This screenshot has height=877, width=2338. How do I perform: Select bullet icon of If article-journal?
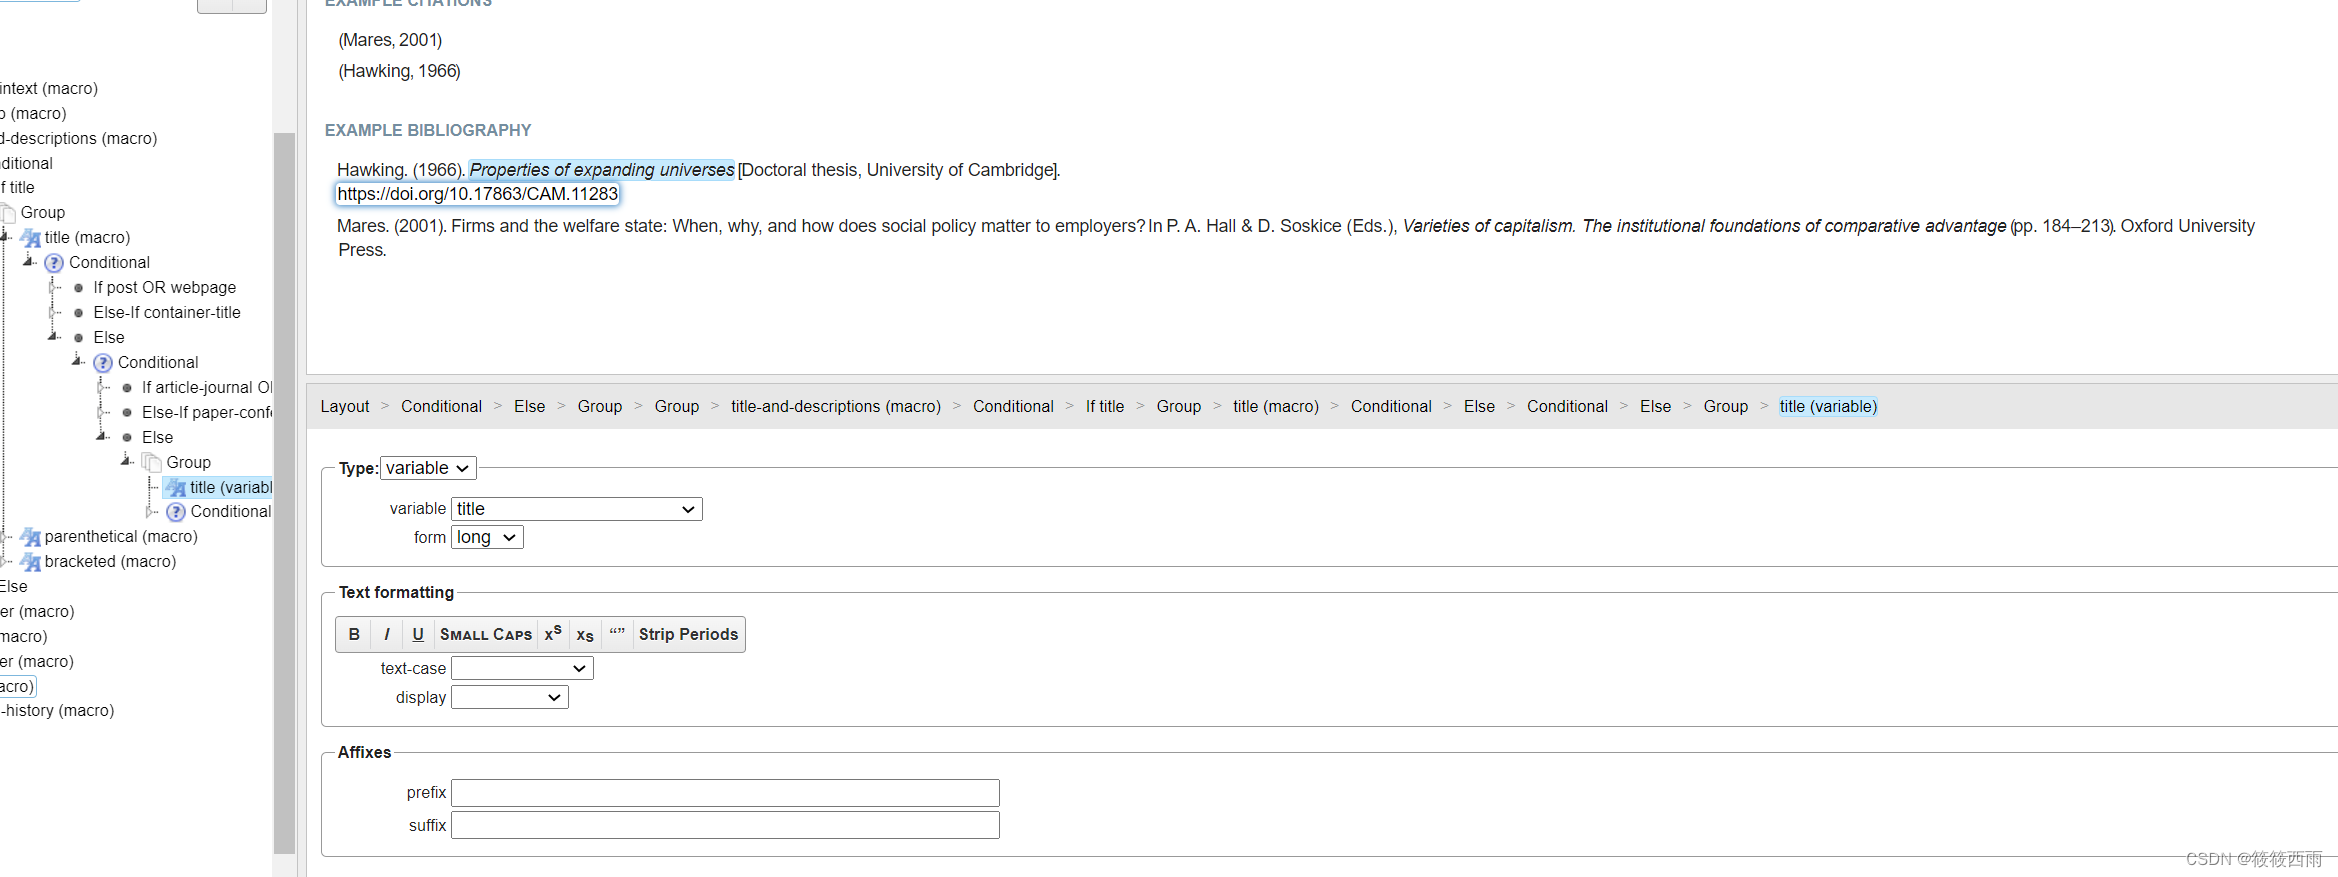pyautogui.click(x=127, y=388)
